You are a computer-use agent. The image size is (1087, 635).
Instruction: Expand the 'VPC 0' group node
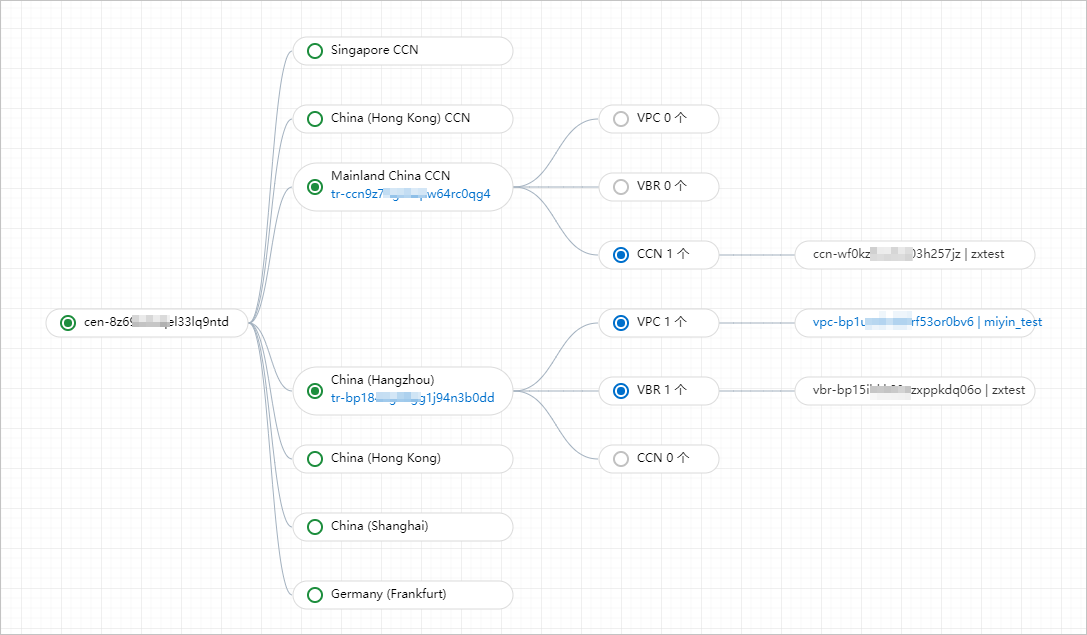pos(659,119)
